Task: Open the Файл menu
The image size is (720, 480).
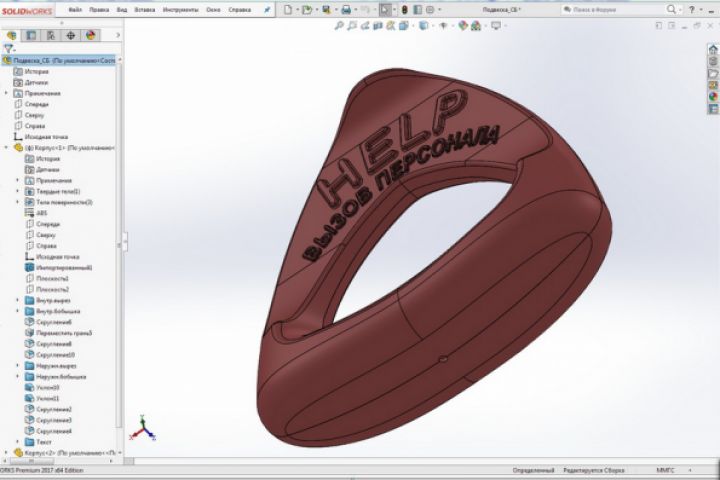Action: pos(75,9)
